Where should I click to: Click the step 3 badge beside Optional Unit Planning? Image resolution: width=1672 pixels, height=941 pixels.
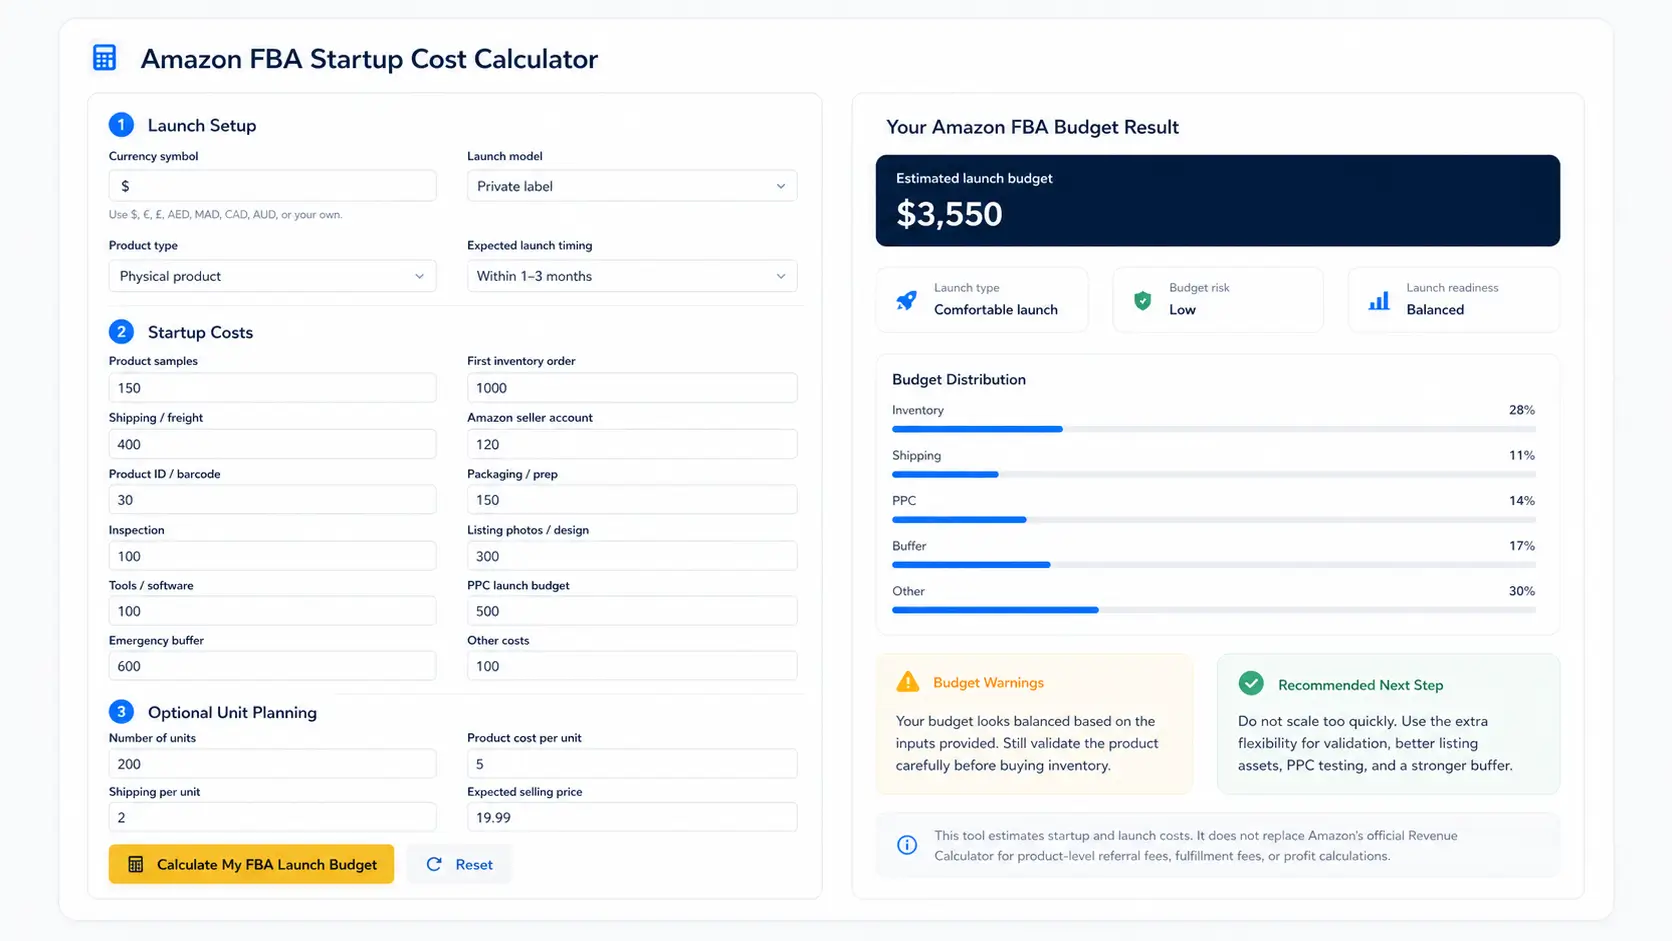pyautogui.click(x=121, y=711)
